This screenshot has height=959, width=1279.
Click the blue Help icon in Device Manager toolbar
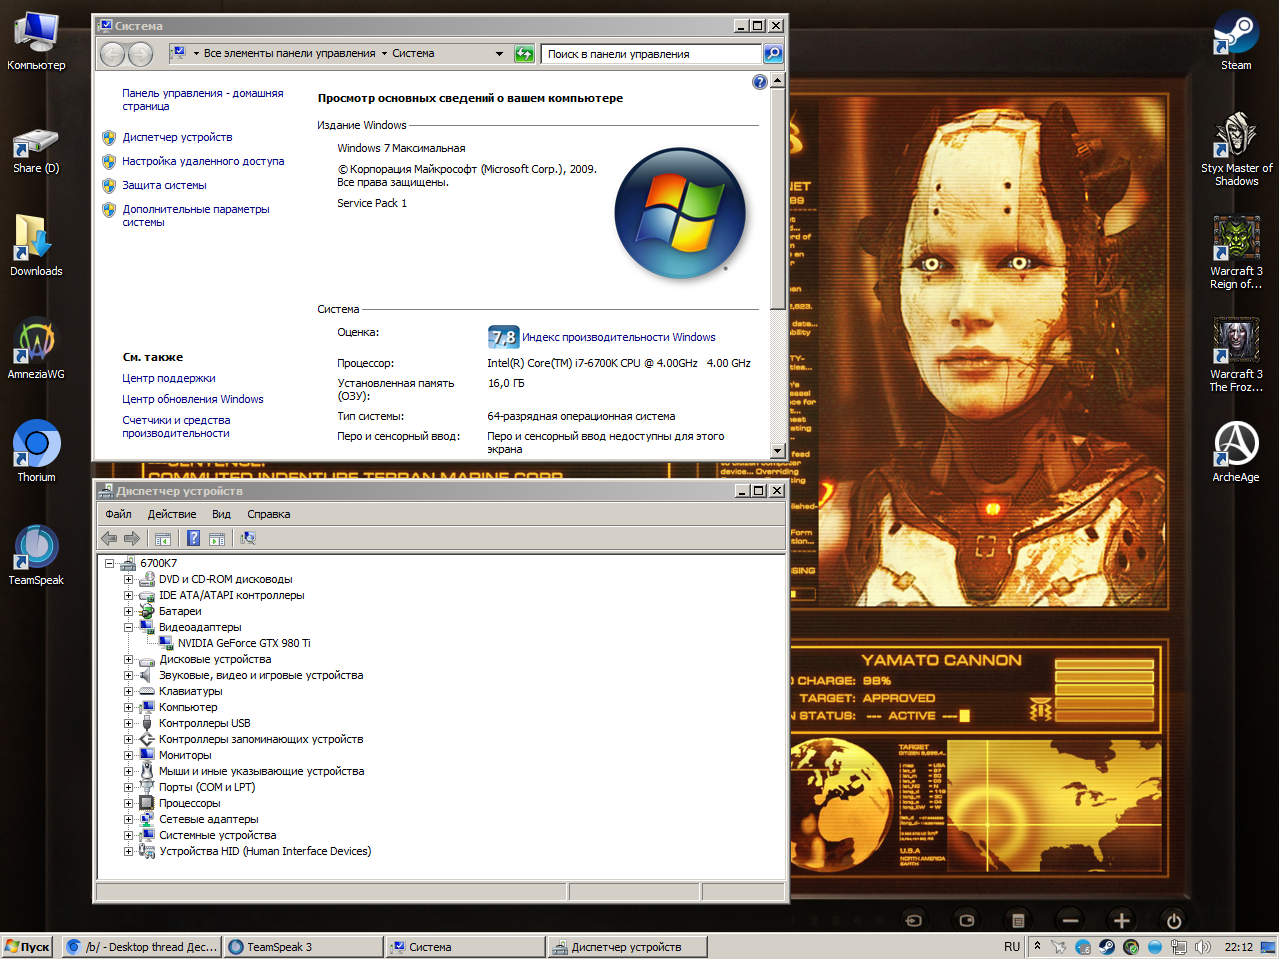(193, 538)
